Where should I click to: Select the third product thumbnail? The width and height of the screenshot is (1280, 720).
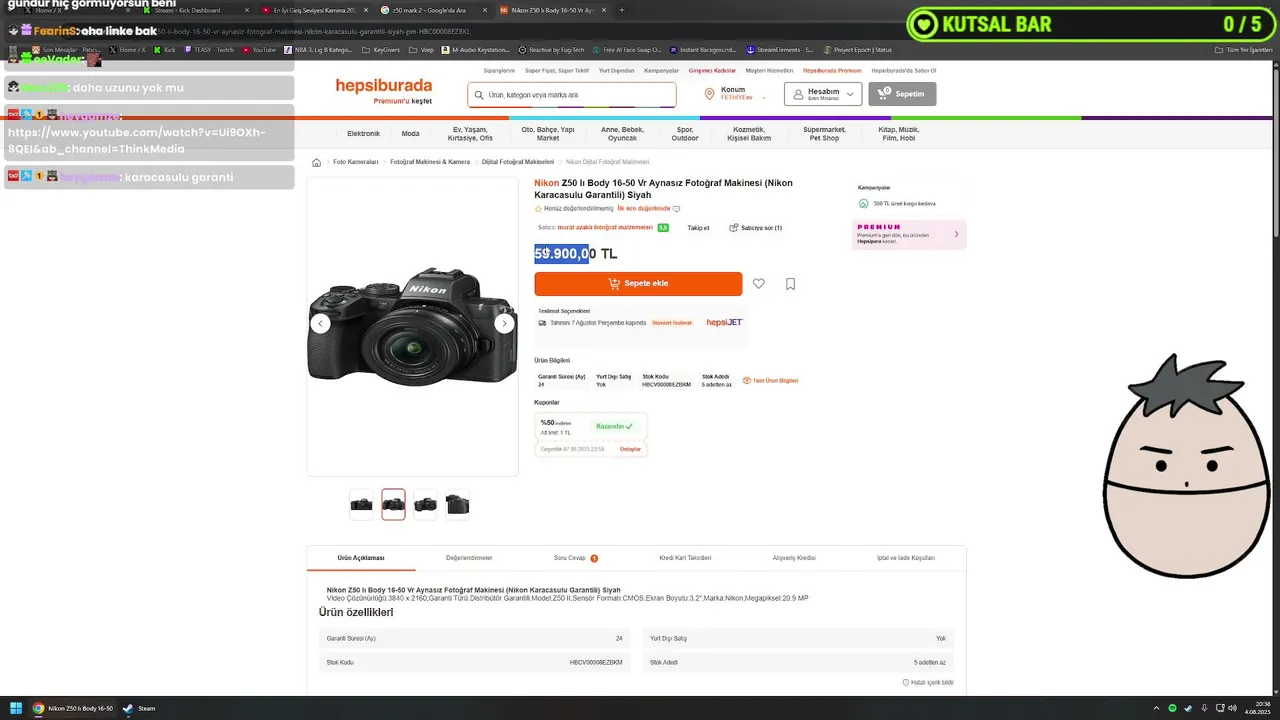point(425,504)
